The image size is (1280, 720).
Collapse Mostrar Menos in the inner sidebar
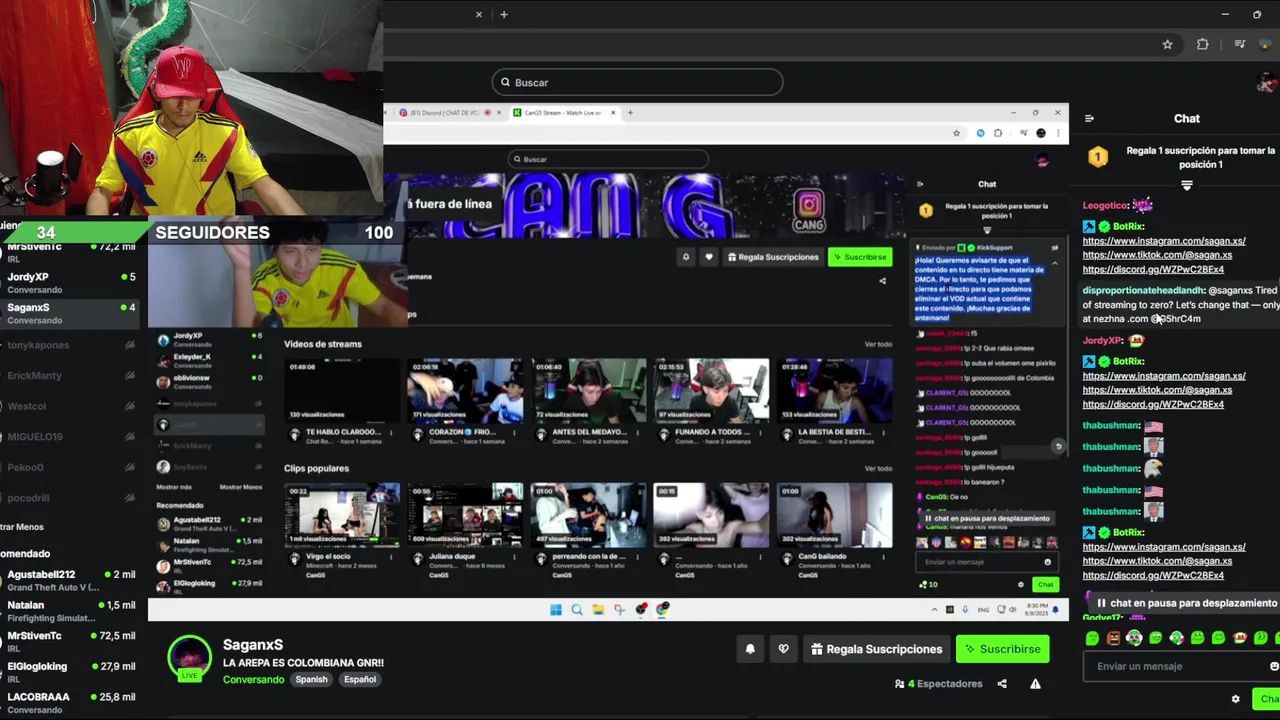[x=240, y=487]
